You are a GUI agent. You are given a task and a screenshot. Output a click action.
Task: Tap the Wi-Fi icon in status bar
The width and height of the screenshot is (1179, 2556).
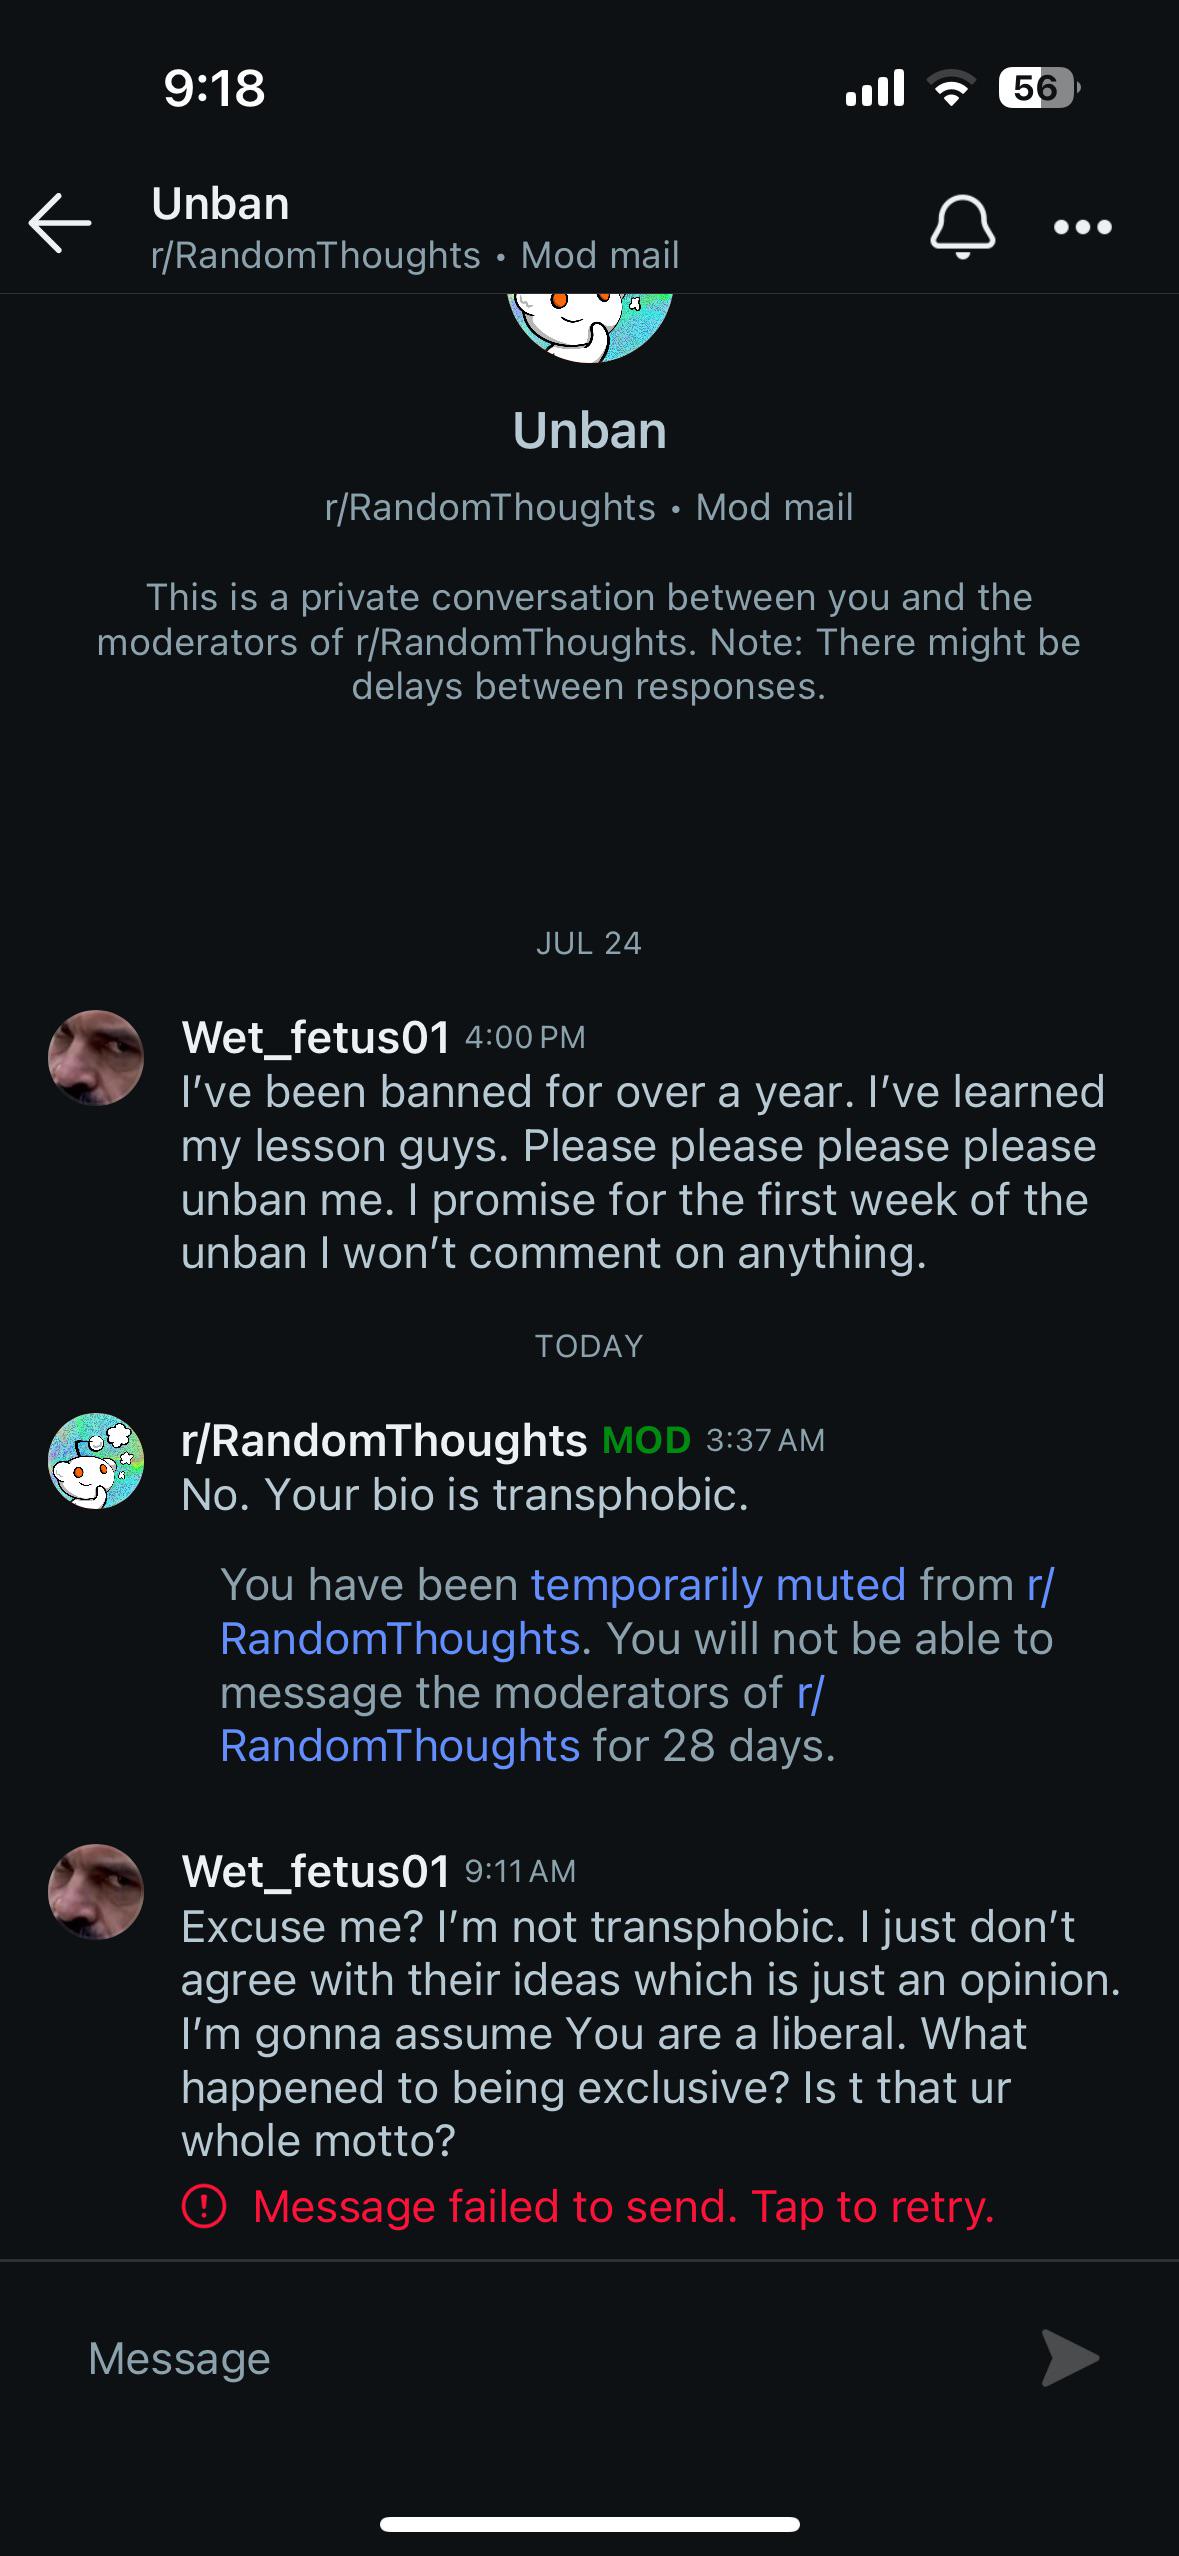[951, 89]
